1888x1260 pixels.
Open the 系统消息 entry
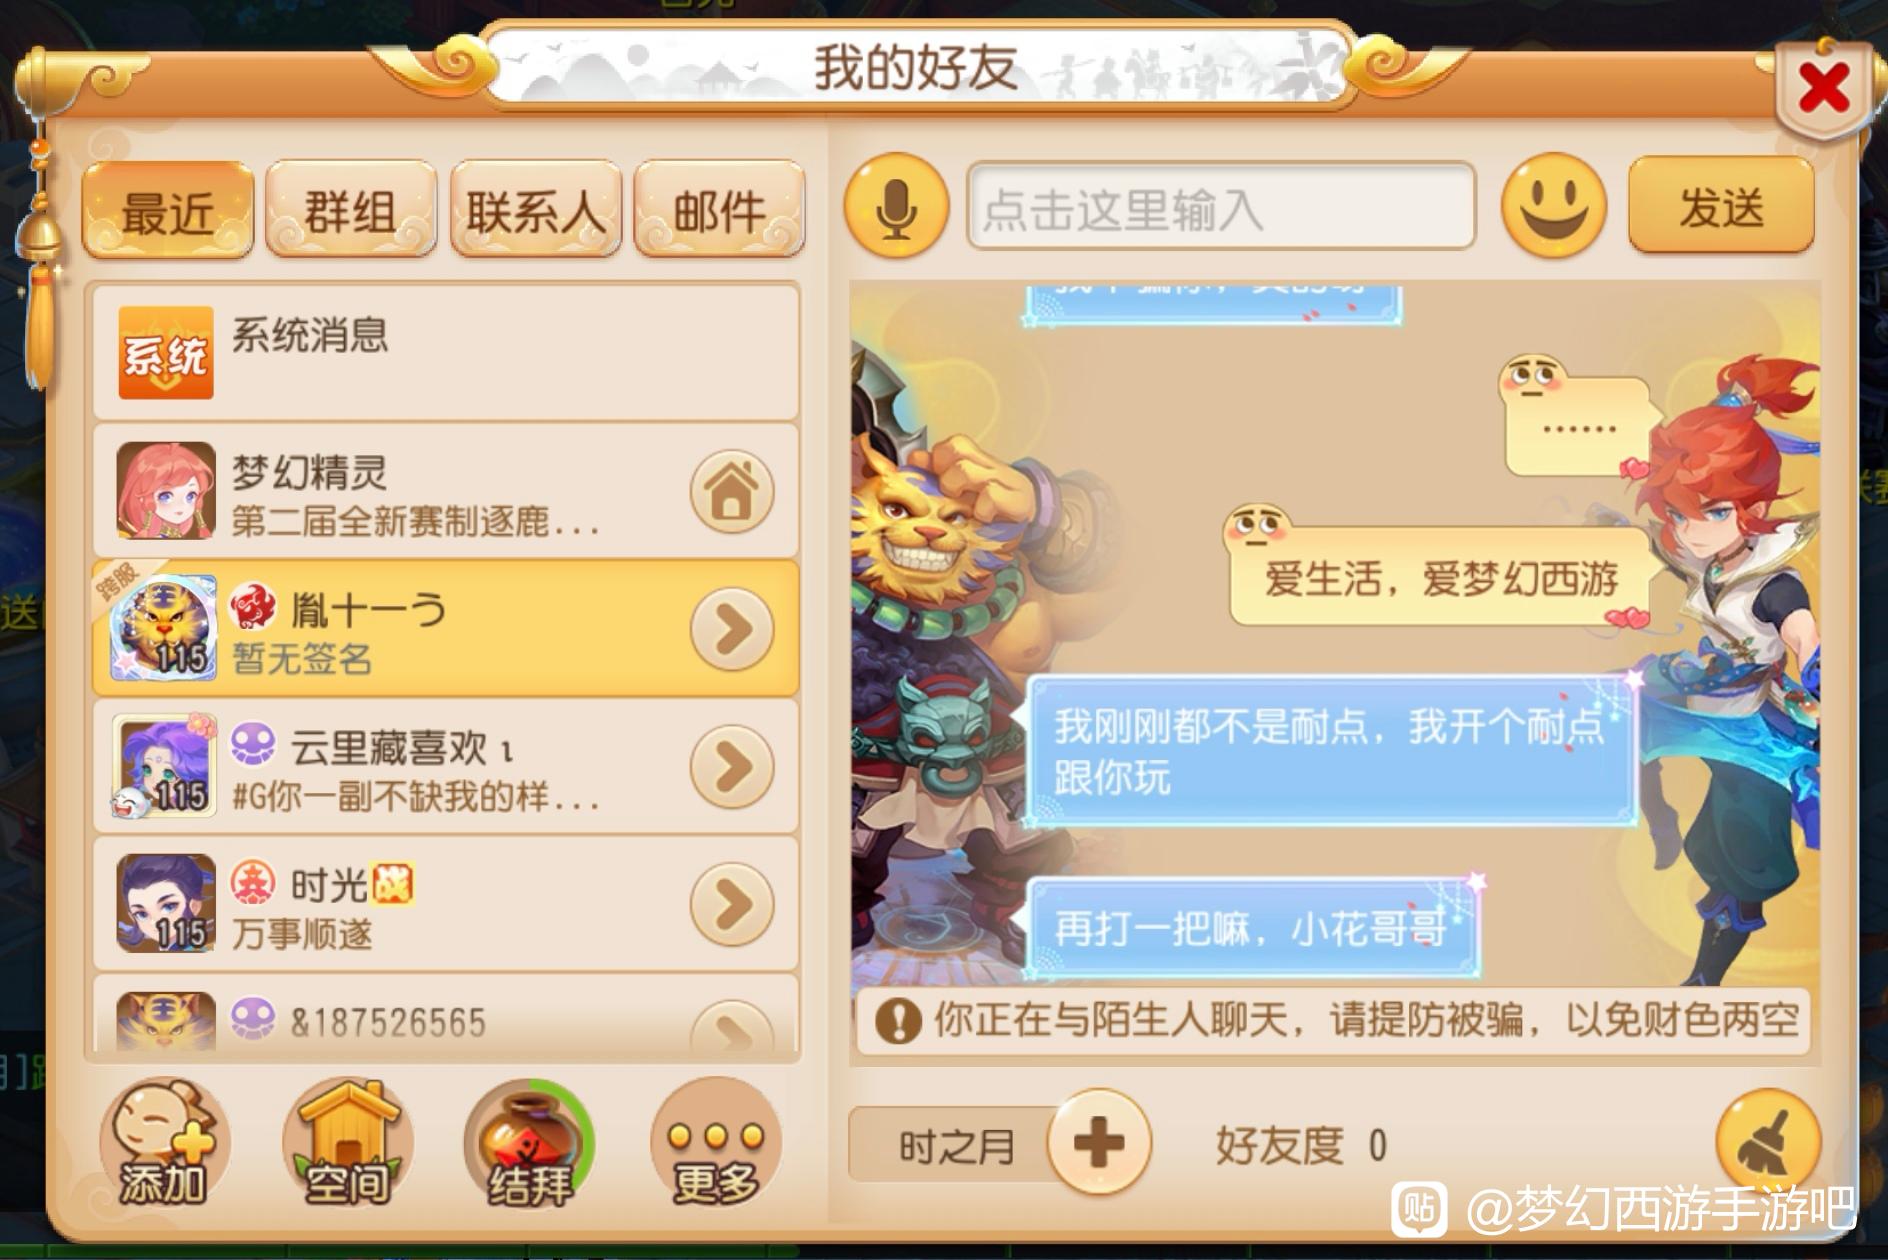pos(446,352)
